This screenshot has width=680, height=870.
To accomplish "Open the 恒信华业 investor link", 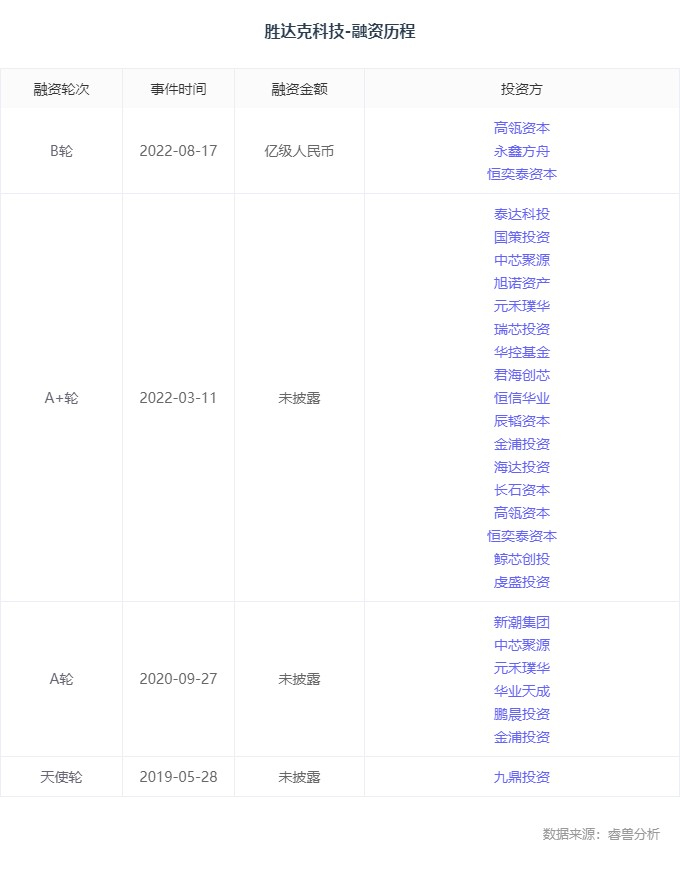I will [521, 398].
